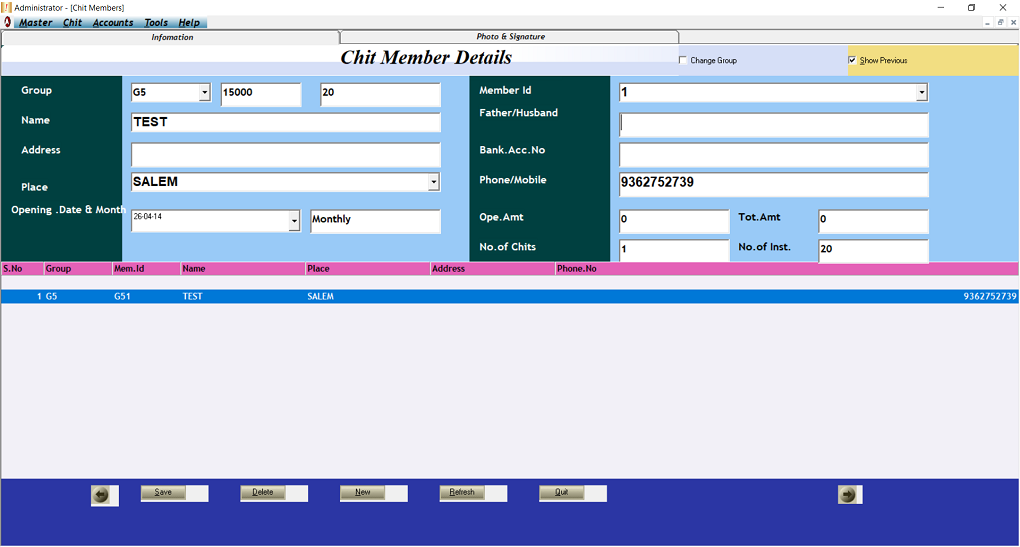Click the red application icon beside Master menu
1020x547 pixels.
pos(8,22)
